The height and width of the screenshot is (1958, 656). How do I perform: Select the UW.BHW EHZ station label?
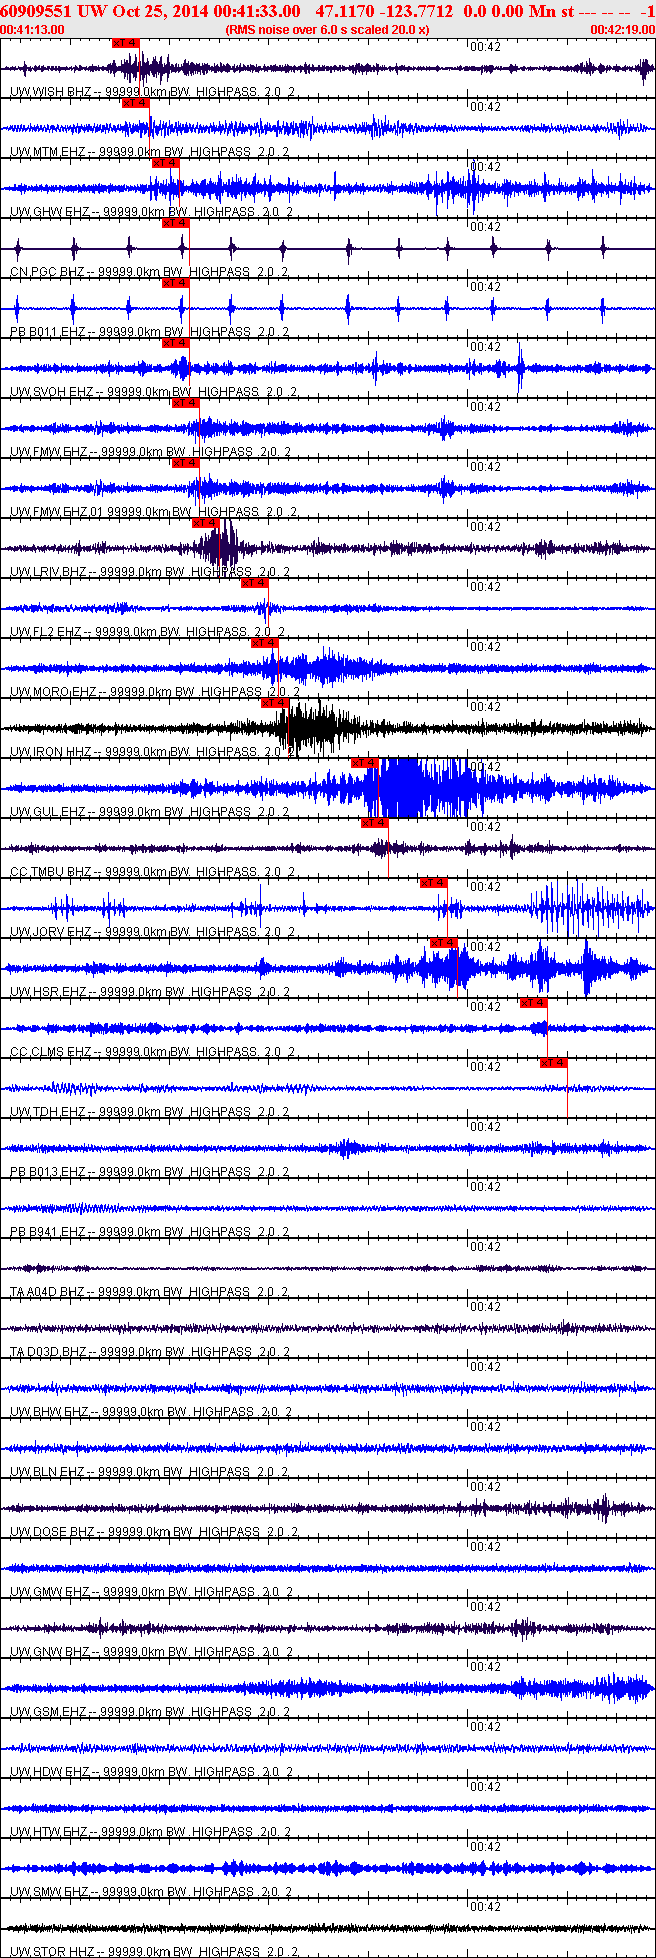[150, 1412]
